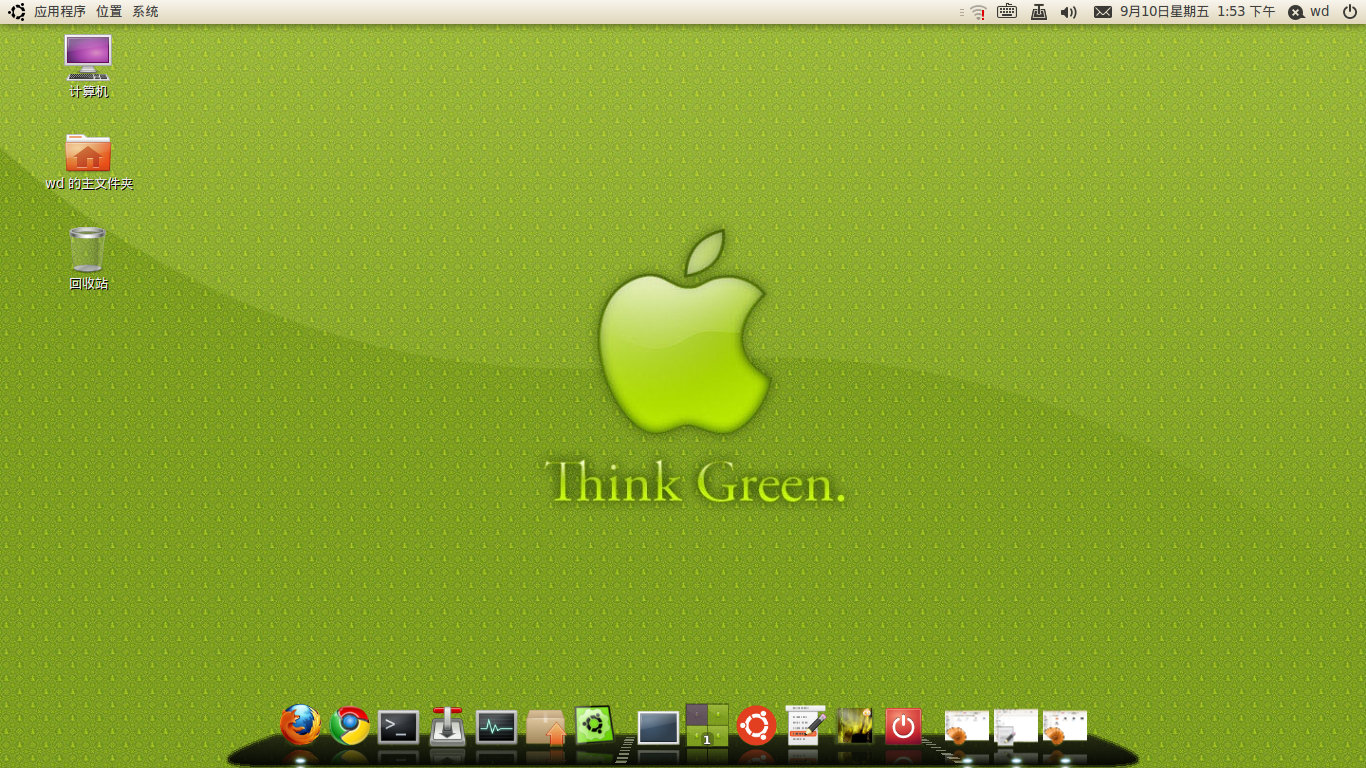
Task: Click the power session icon in top panel
Action: pyautogui.click(x=1350, y=12)
